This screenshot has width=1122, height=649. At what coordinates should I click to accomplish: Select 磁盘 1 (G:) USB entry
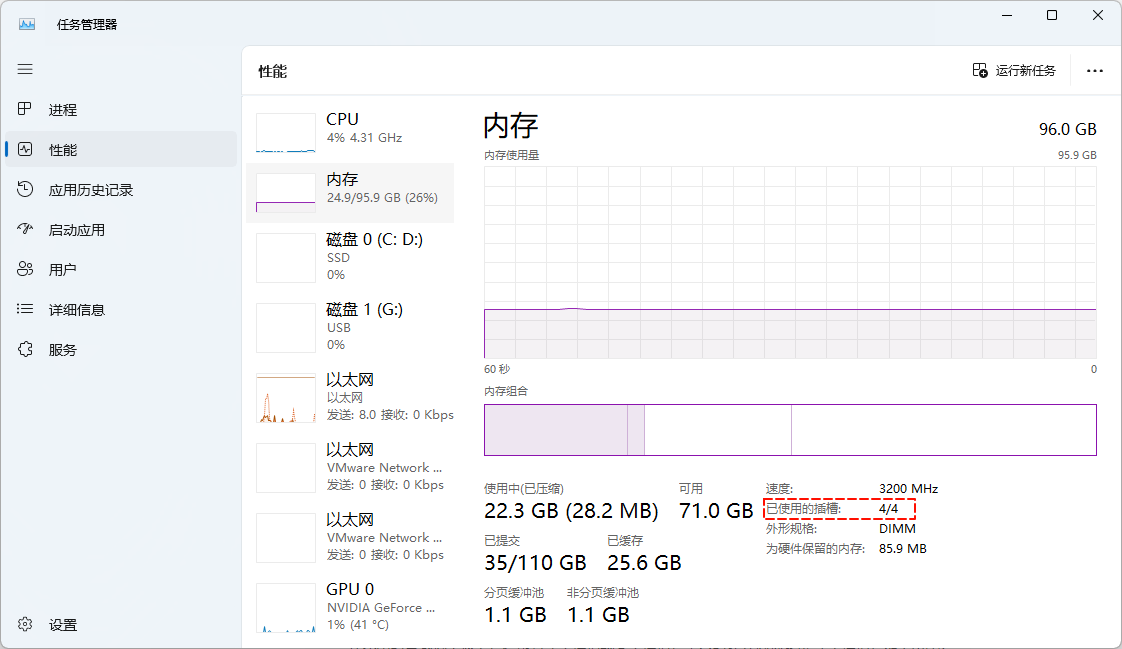[350, 327]
